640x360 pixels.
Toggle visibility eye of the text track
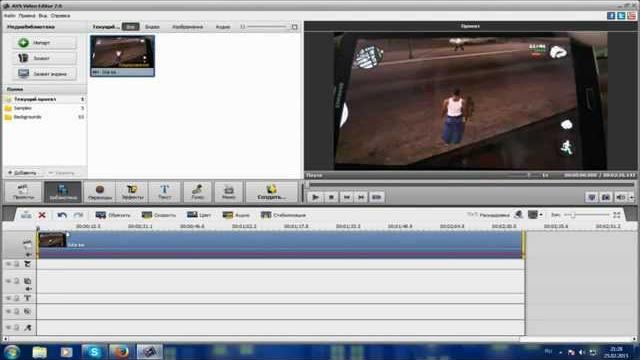(8, 298)
